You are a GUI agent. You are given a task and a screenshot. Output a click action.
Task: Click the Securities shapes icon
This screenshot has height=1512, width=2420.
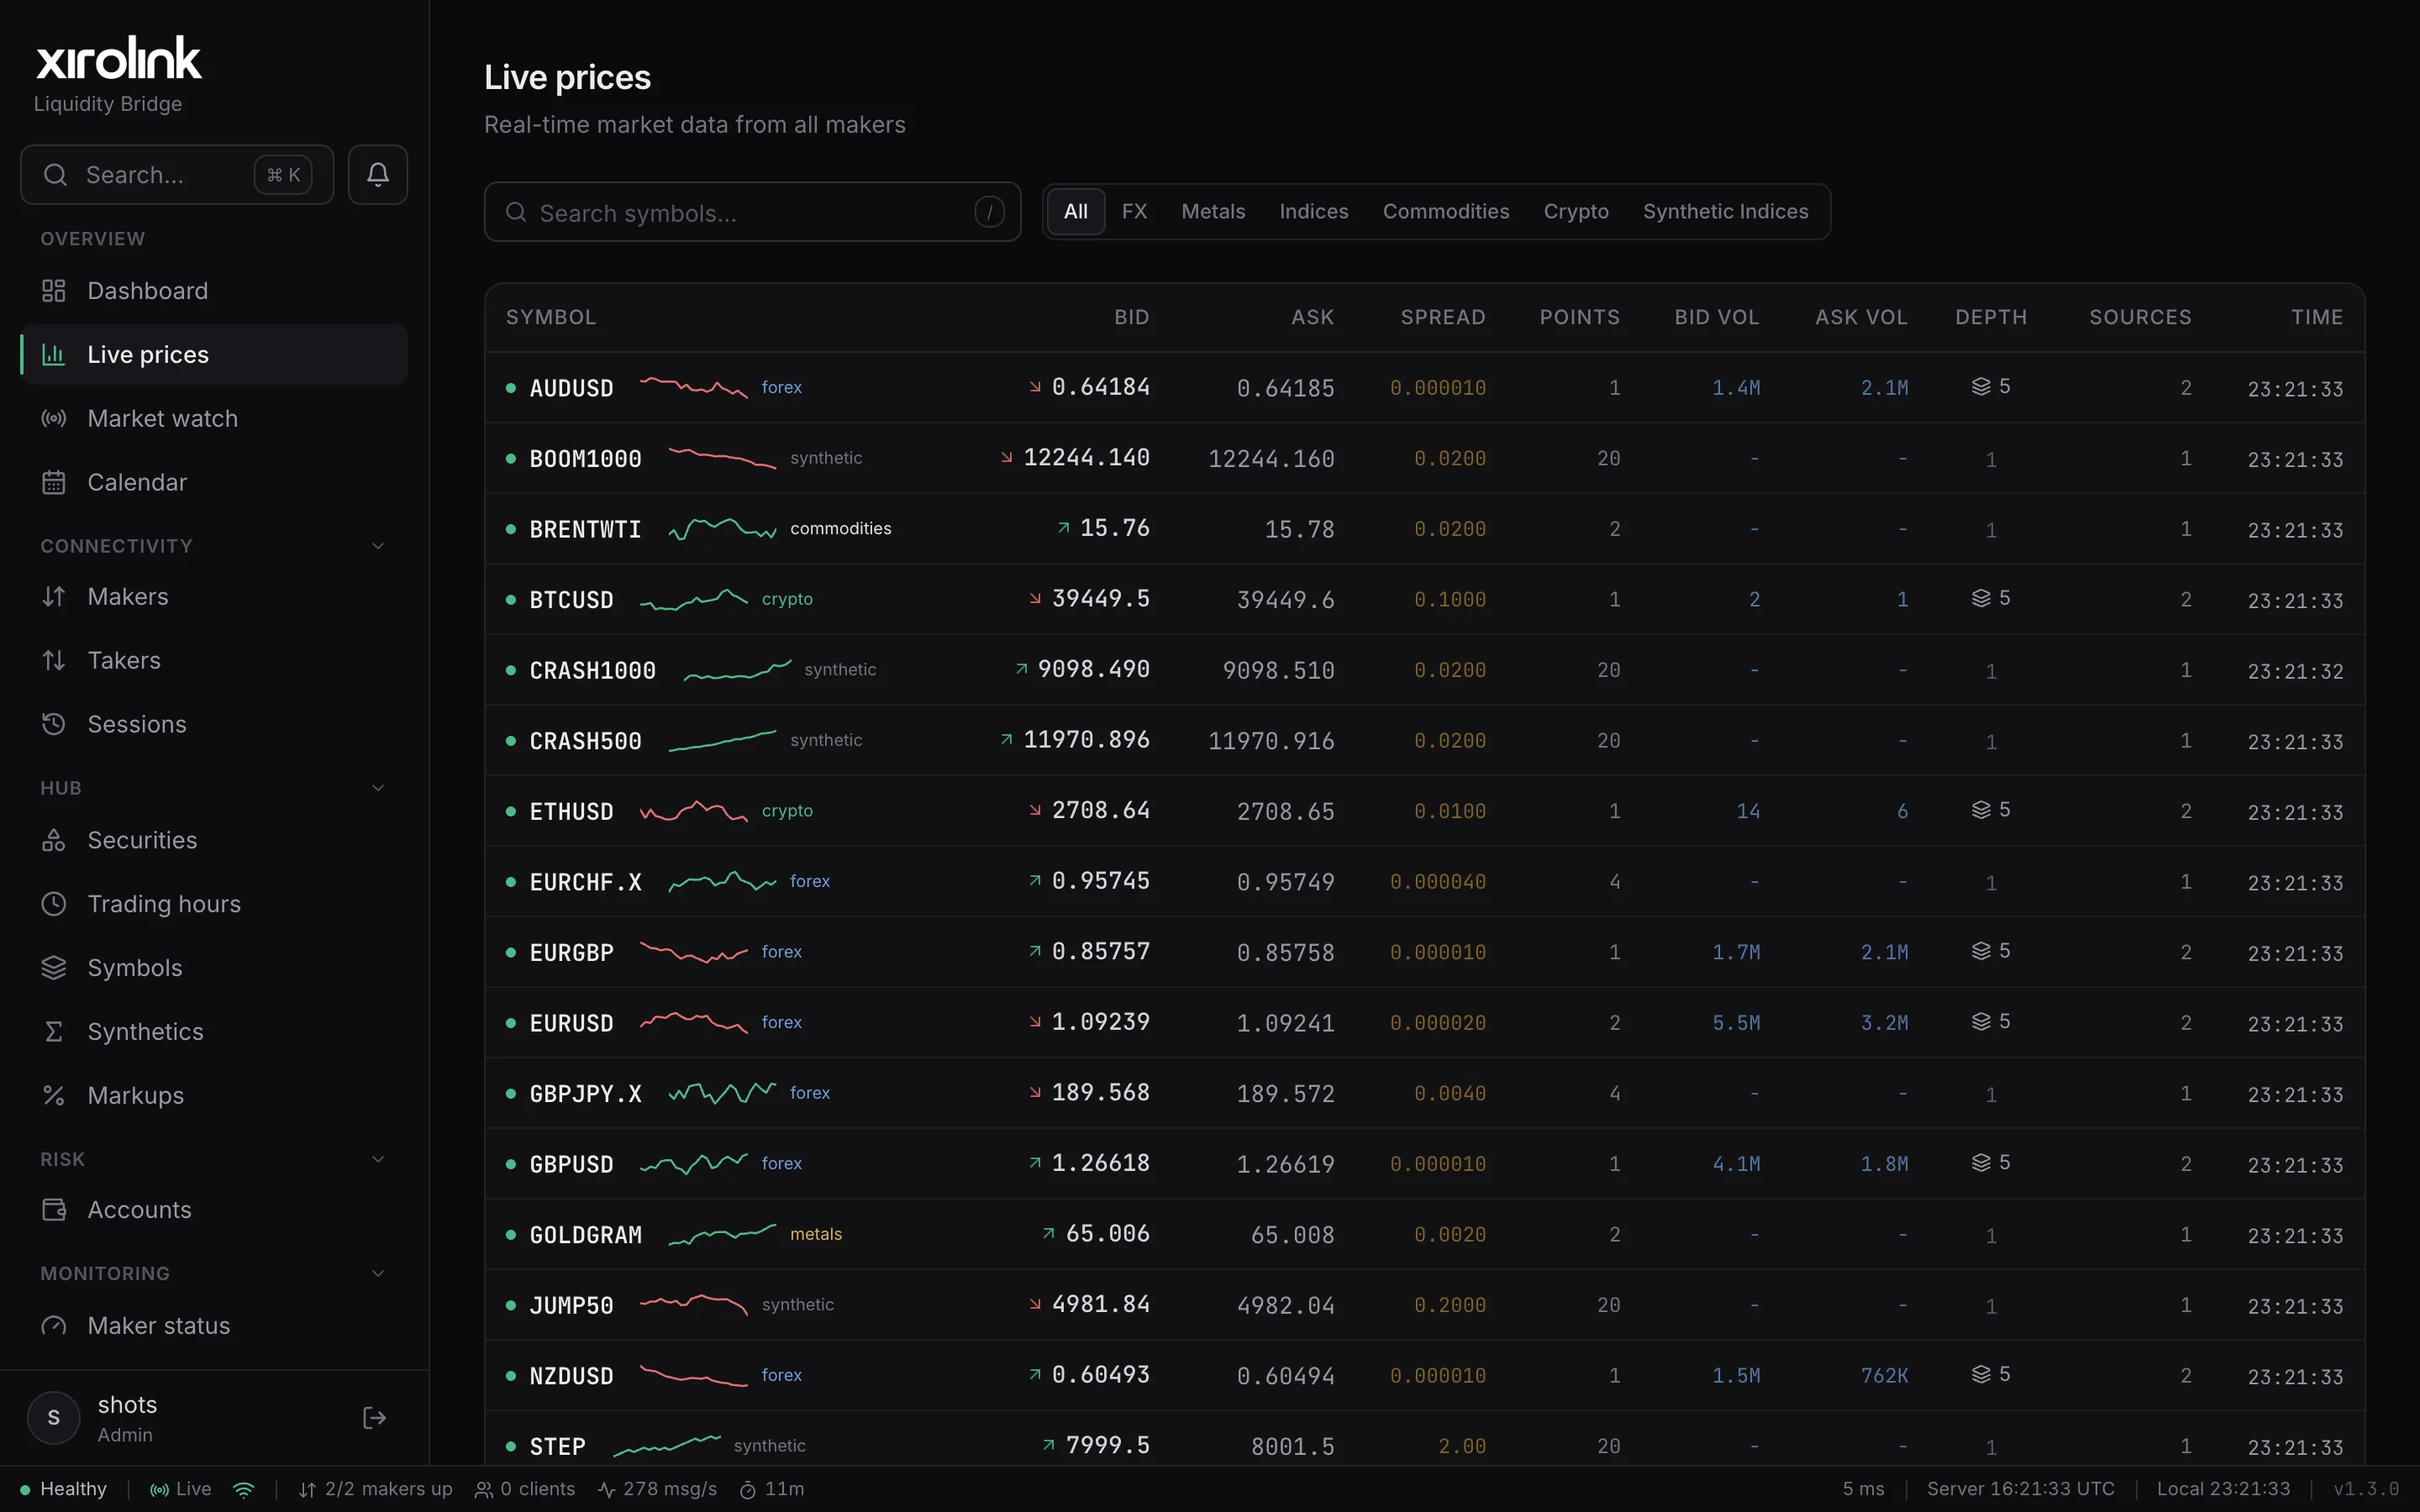[54, 840]
